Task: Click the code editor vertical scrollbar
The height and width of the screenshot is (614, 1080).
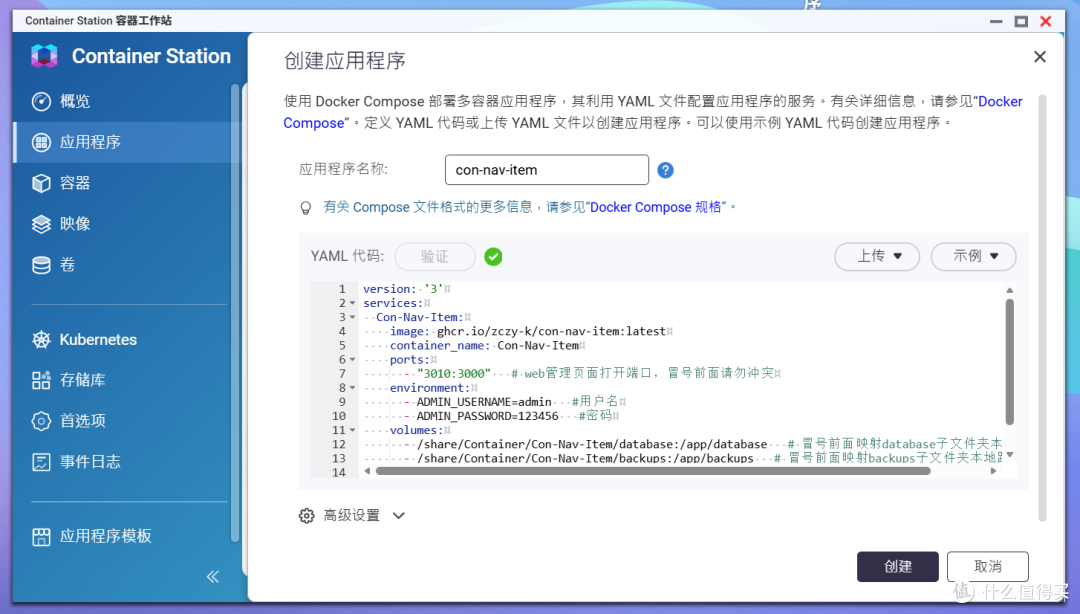Action: click(1010, 362)
